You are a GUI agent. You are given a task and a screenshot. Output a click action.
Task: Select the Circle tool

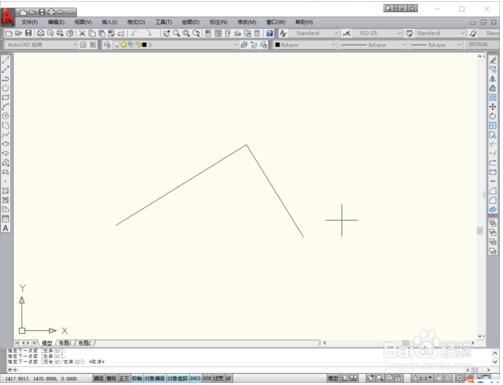pos(6,116)
